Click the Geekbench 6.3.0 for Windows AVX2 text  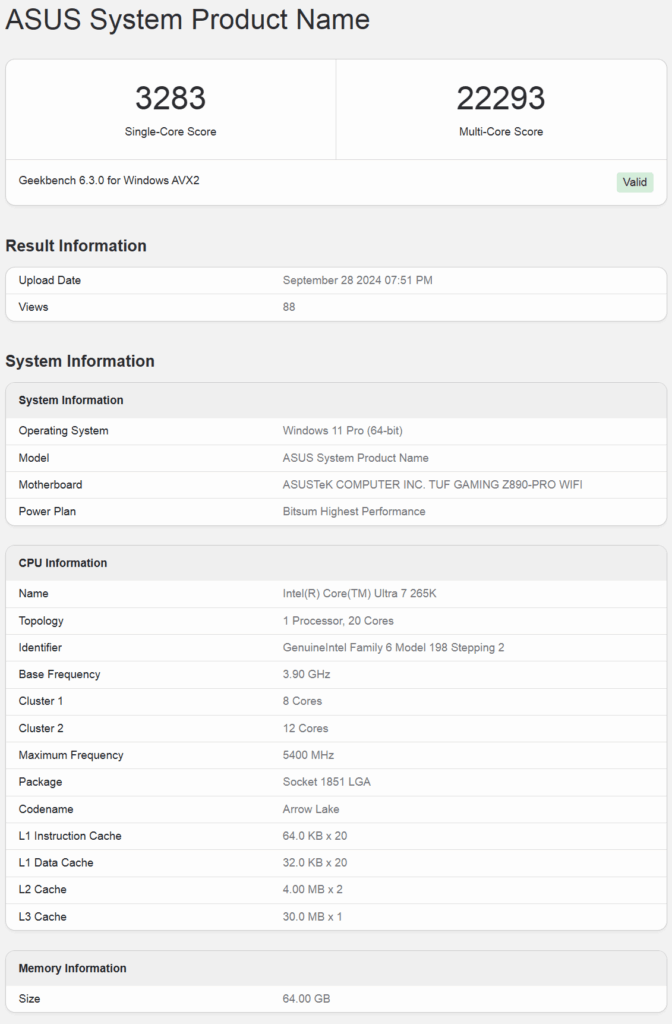tap(109, 180)
